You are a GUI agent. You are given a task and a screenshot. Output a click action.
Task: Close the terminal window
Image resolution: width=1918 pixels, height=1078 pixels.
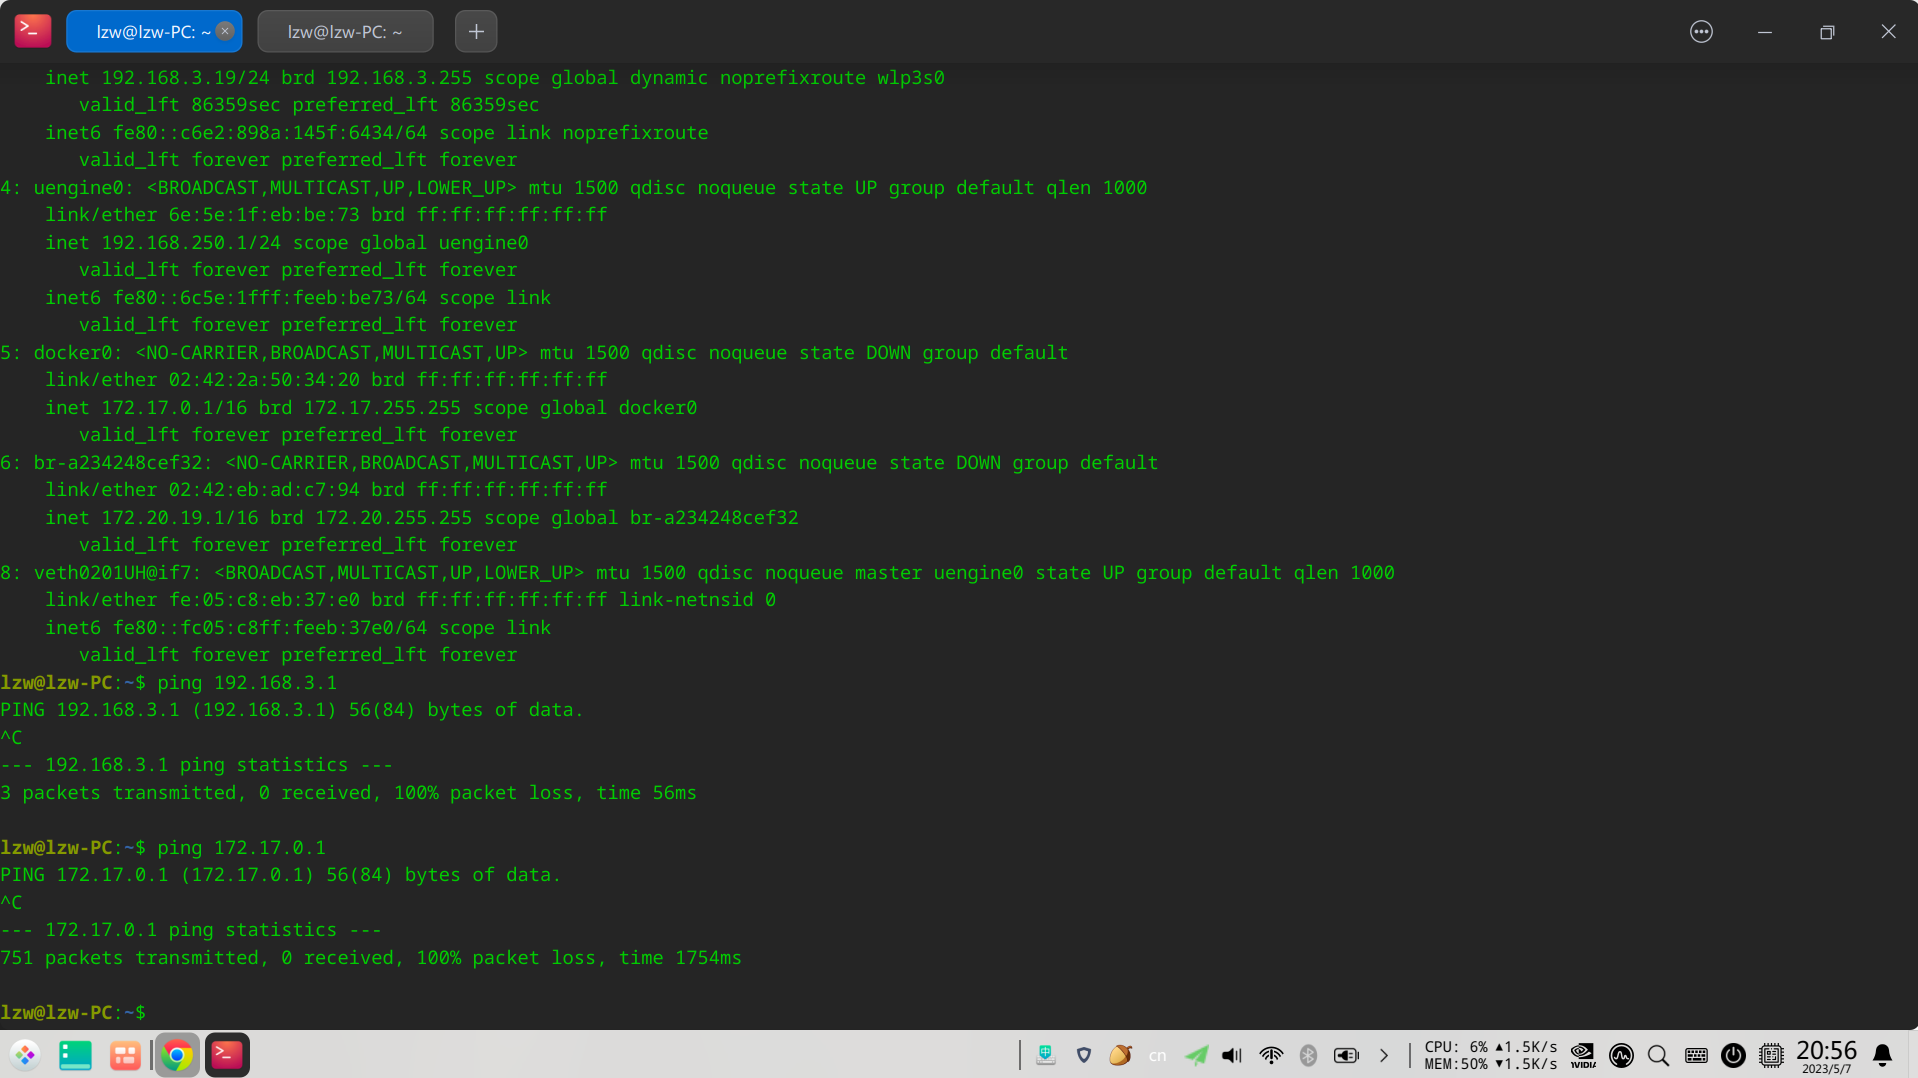[1888, 32]
